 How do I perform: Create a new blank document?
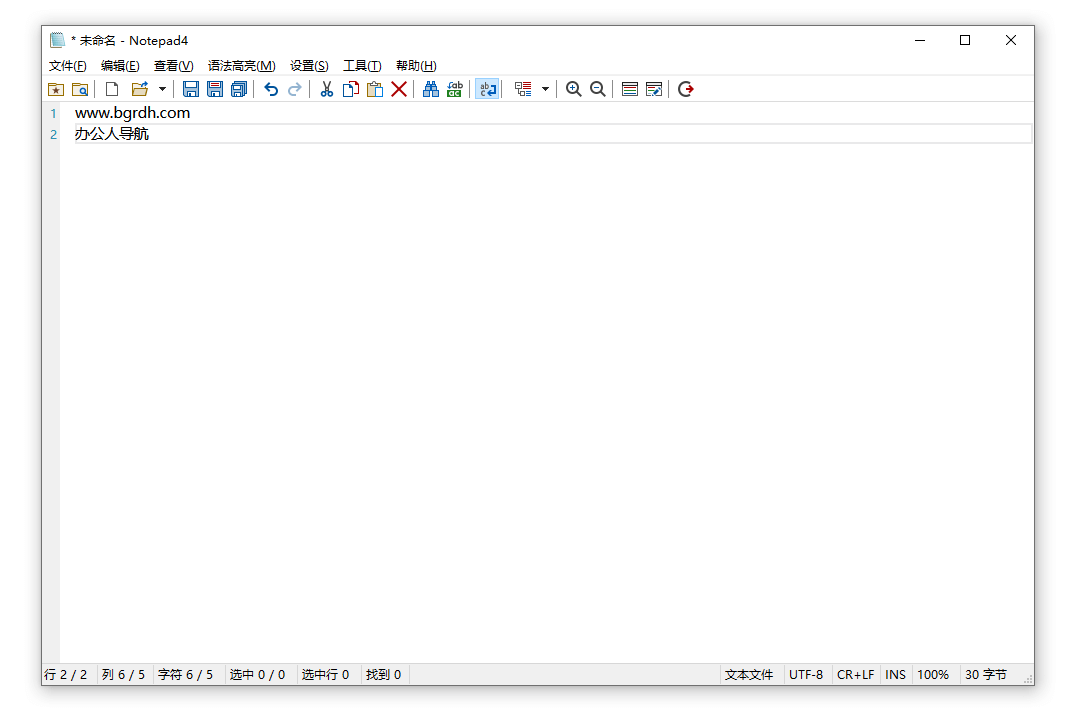click(x=112, y=89)
